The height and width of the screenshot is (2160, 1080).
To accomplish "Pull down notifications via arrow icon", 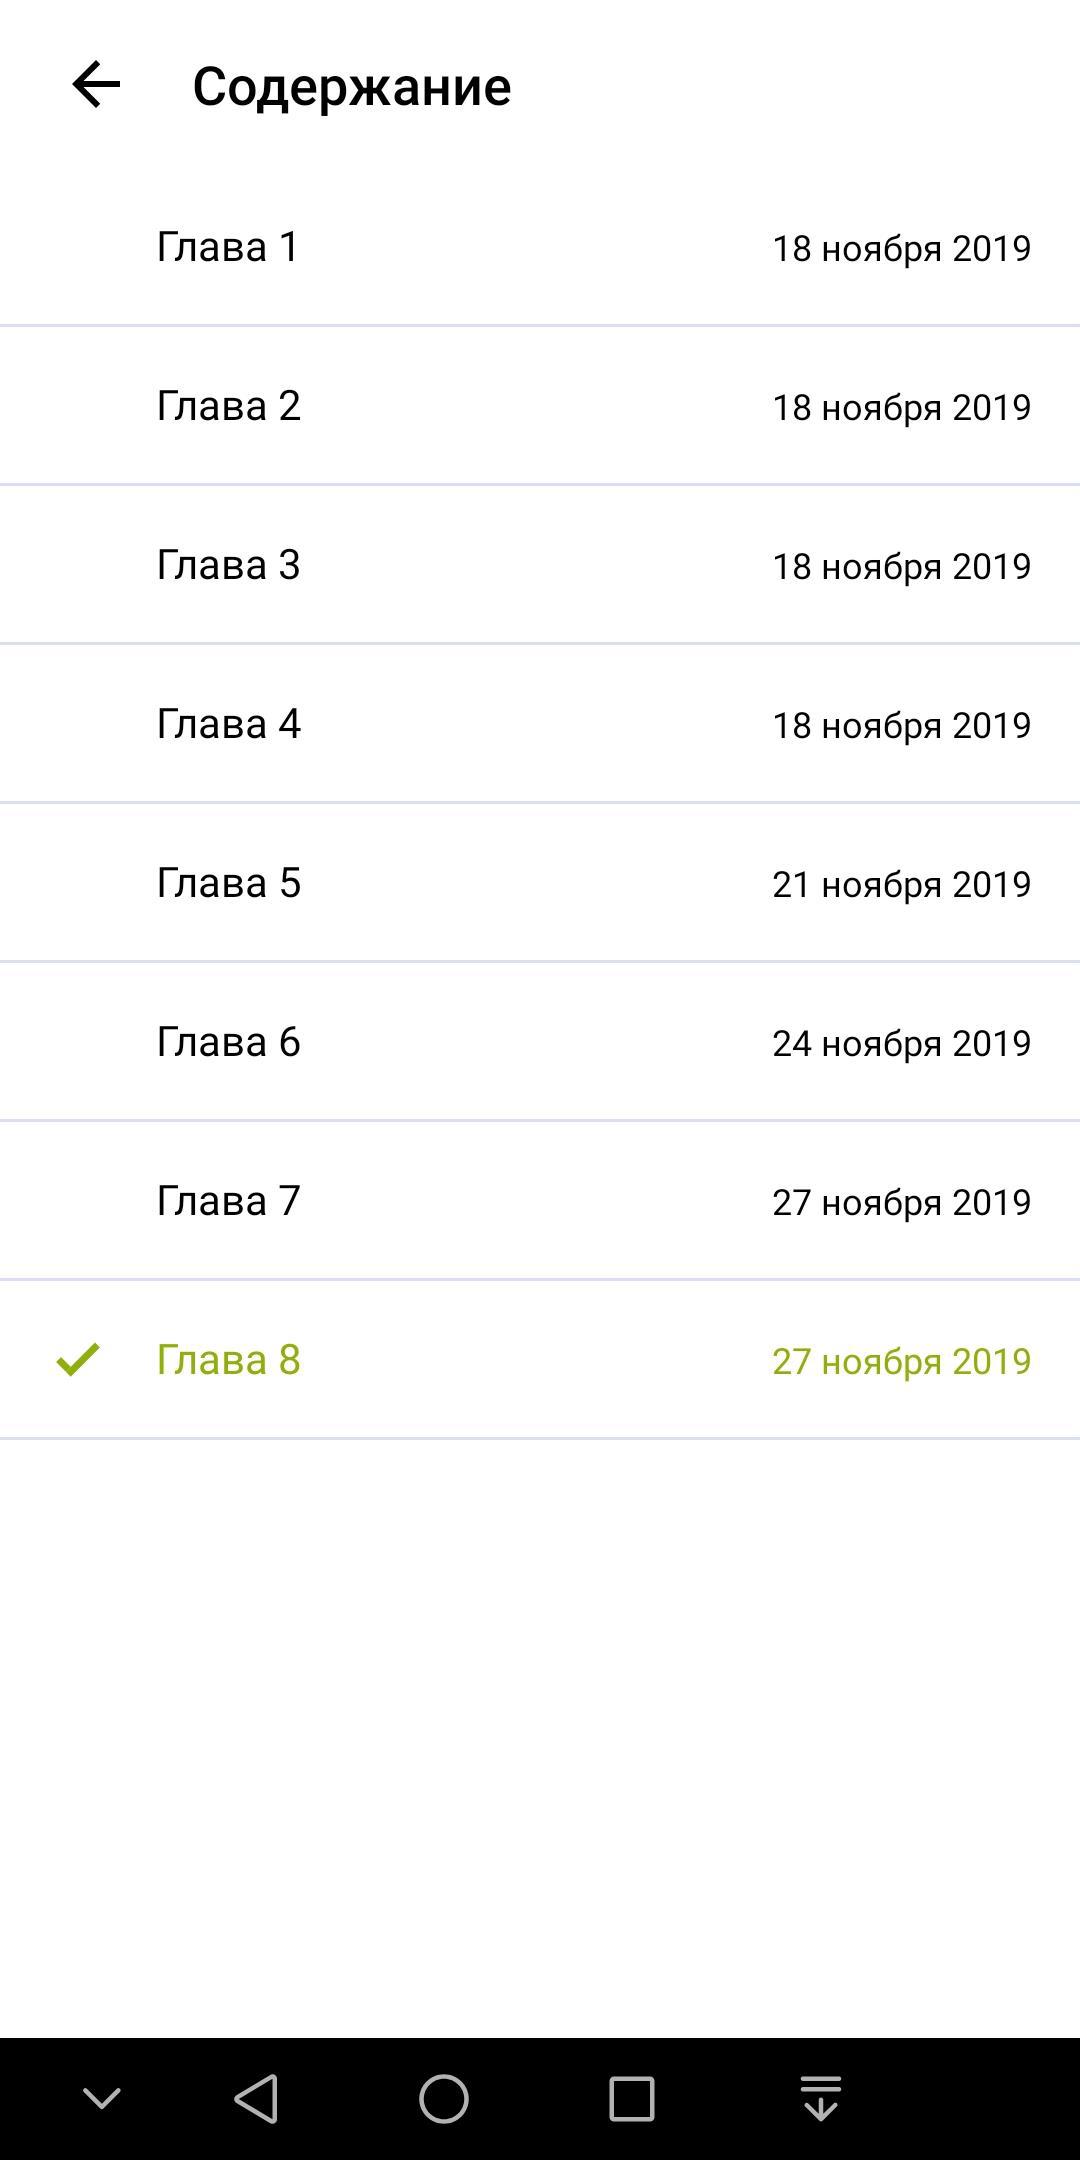I will (820, 2098).
